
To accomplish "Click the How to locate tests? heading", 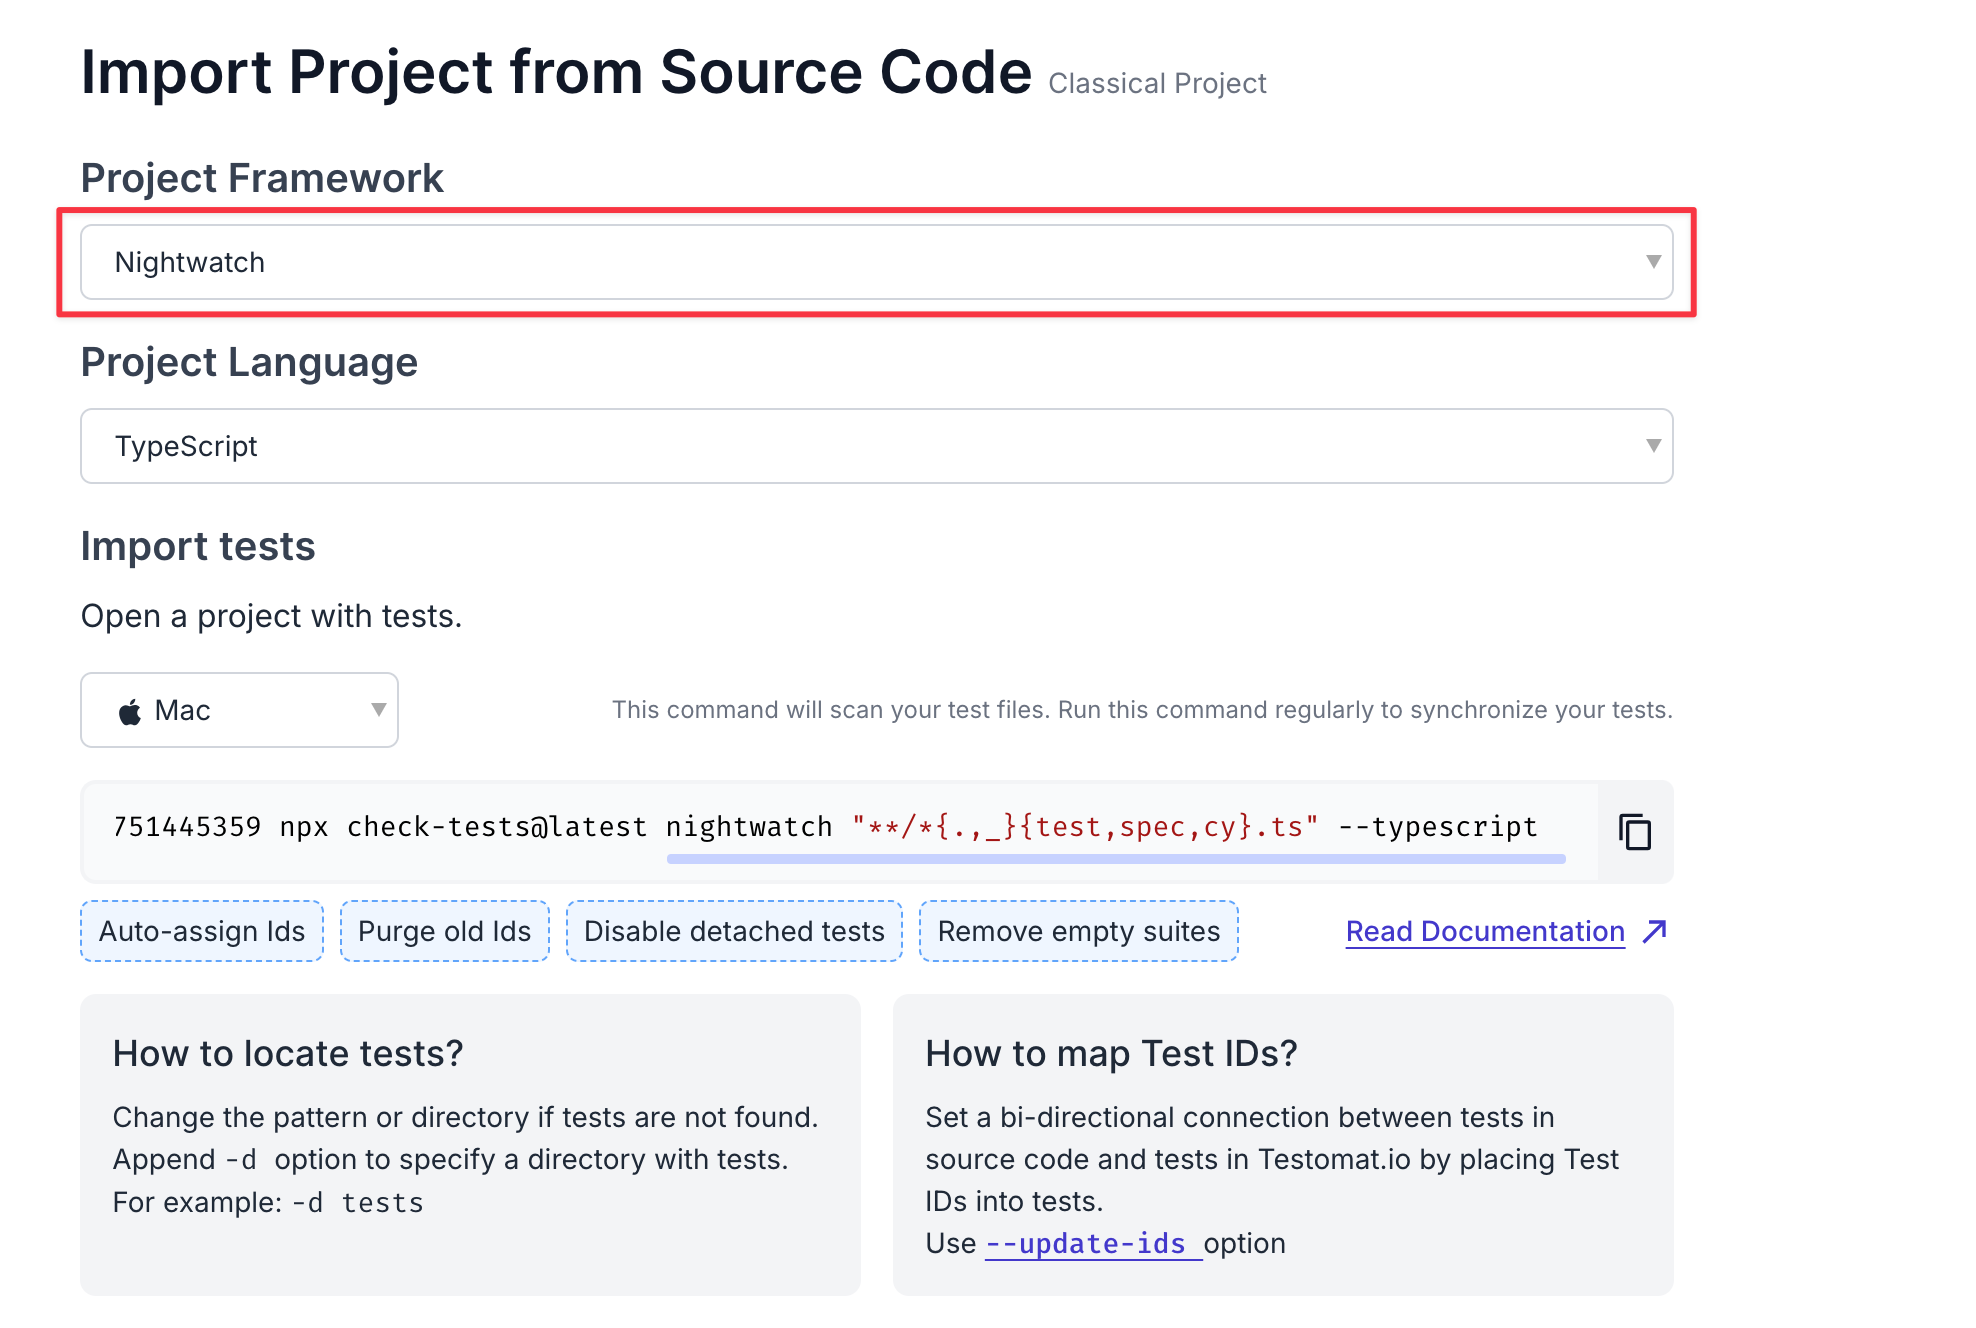I will 288,1053.
